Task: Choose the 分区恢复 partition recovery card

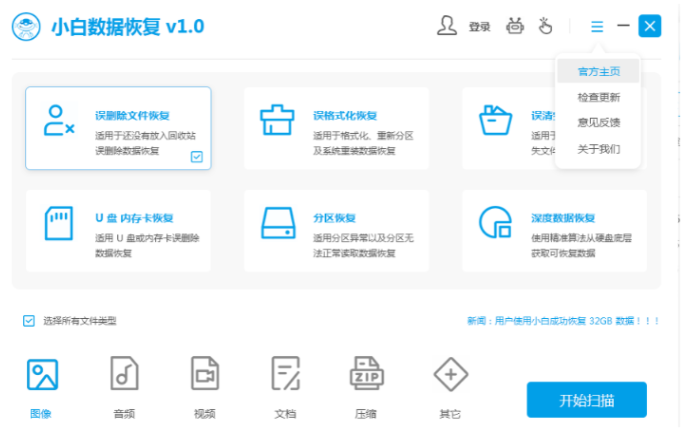Action: [336, 231]
